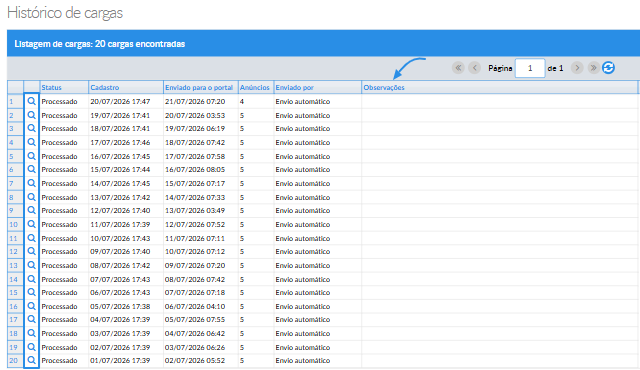Go to first page of listing
The height and width of the screenshot is (370, 640).
(x=458, y=68)
